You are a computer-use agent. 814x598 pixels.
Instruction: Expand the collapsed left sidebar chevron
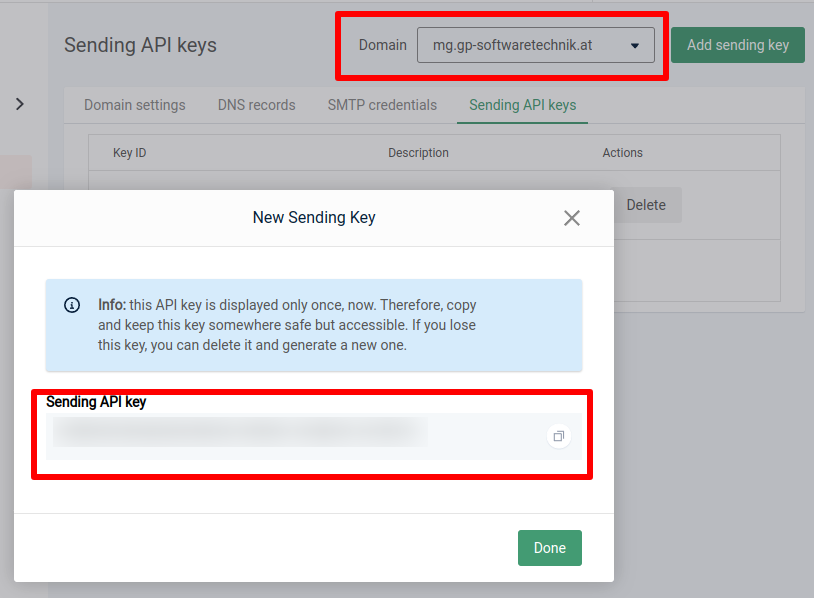click(20, 104)
